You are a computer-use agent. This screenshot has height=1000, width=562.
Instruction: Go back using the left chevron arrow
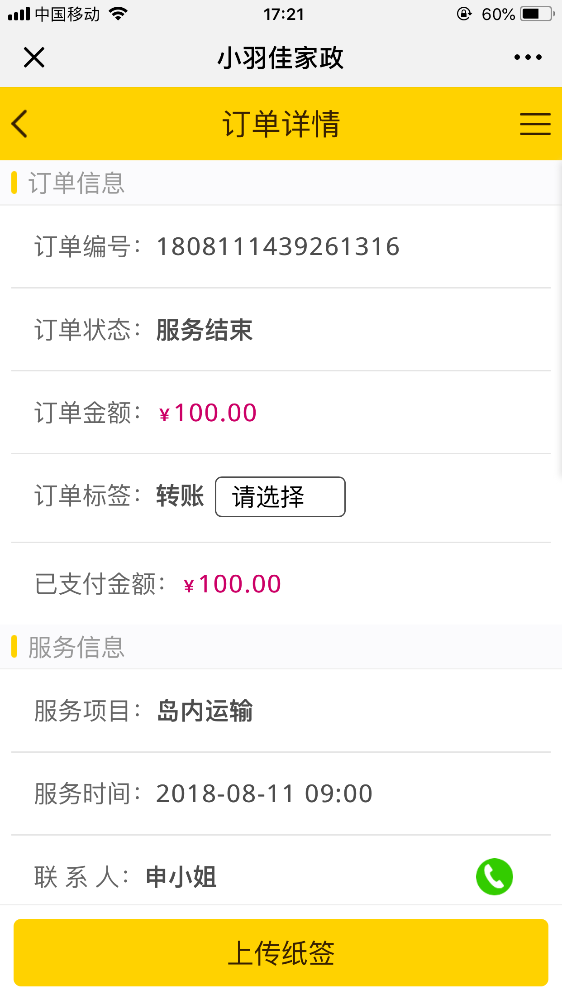(x=20, y=123)
